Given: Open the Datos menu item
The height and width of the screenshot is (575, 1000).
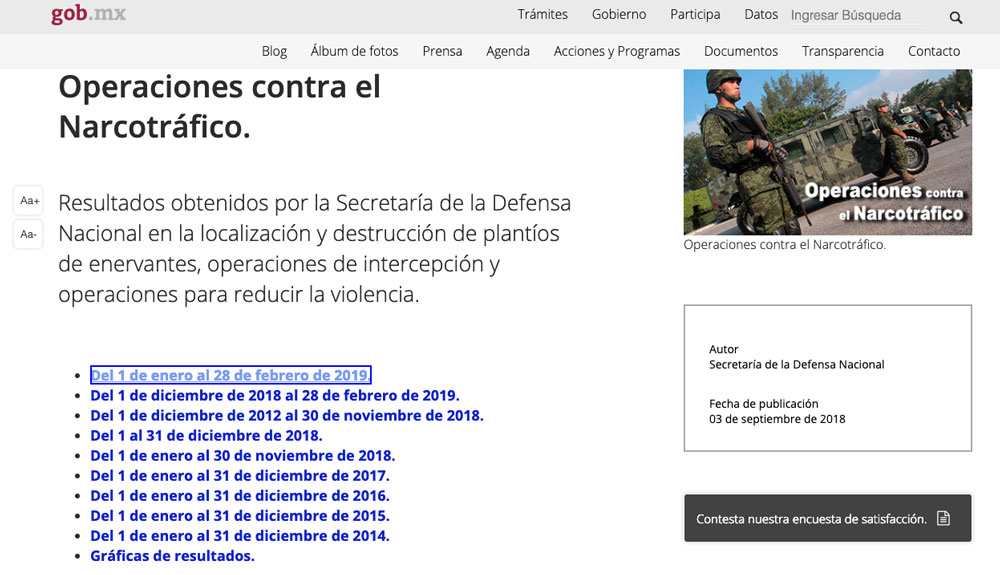Looking at the screenshot, I should [x=761, y=15].
